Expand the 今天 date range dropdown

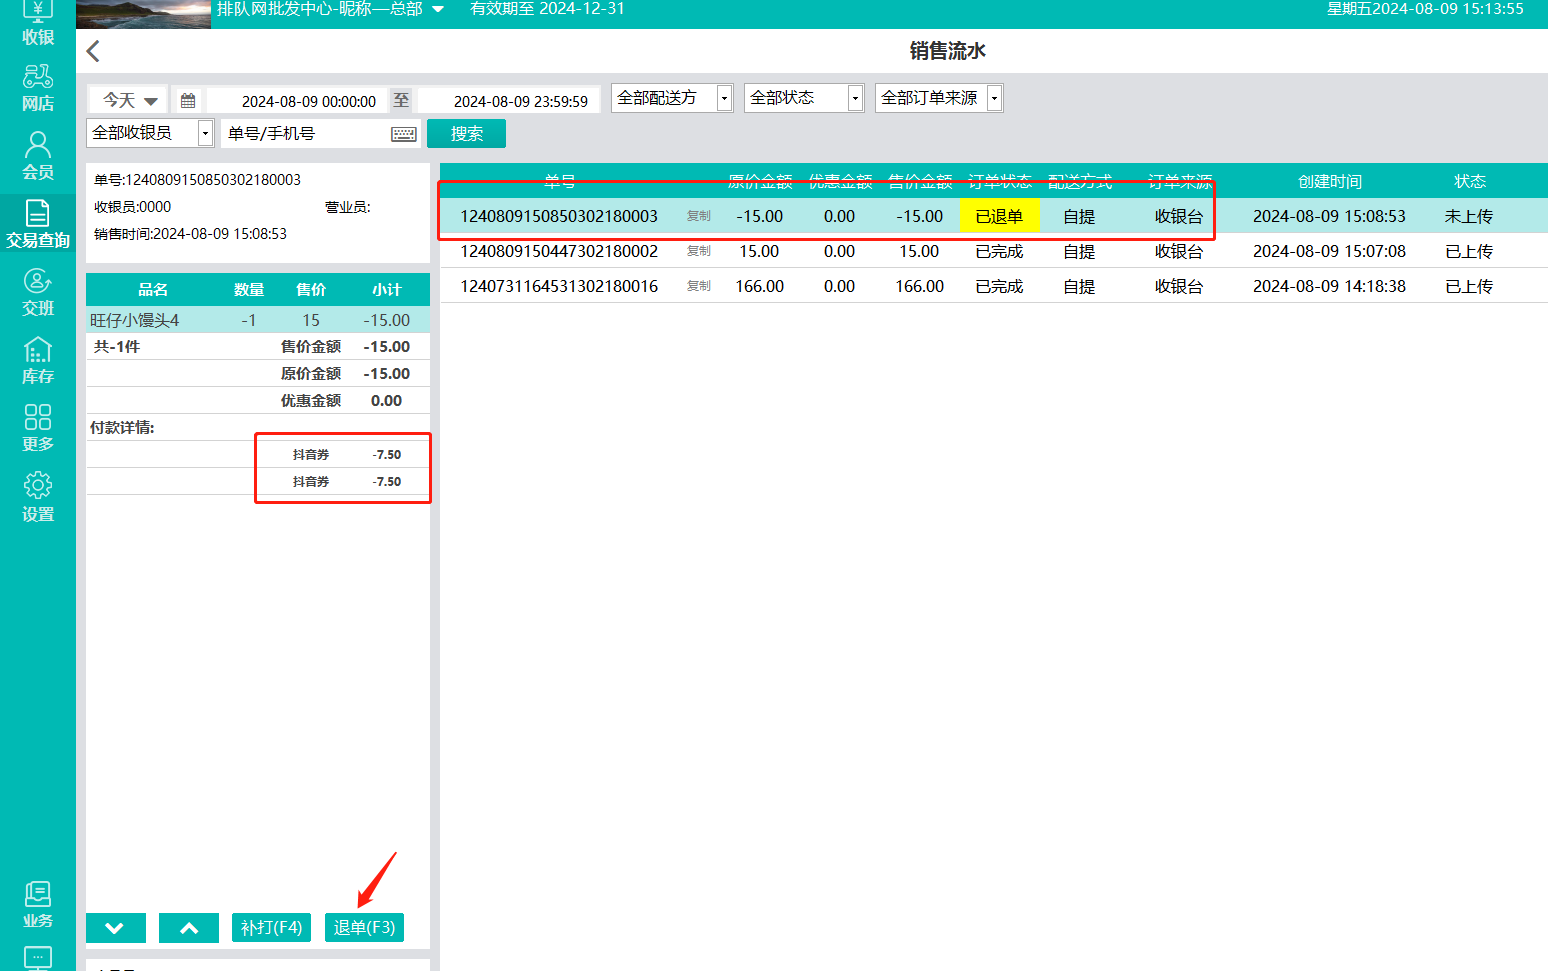tap(130, 101)
